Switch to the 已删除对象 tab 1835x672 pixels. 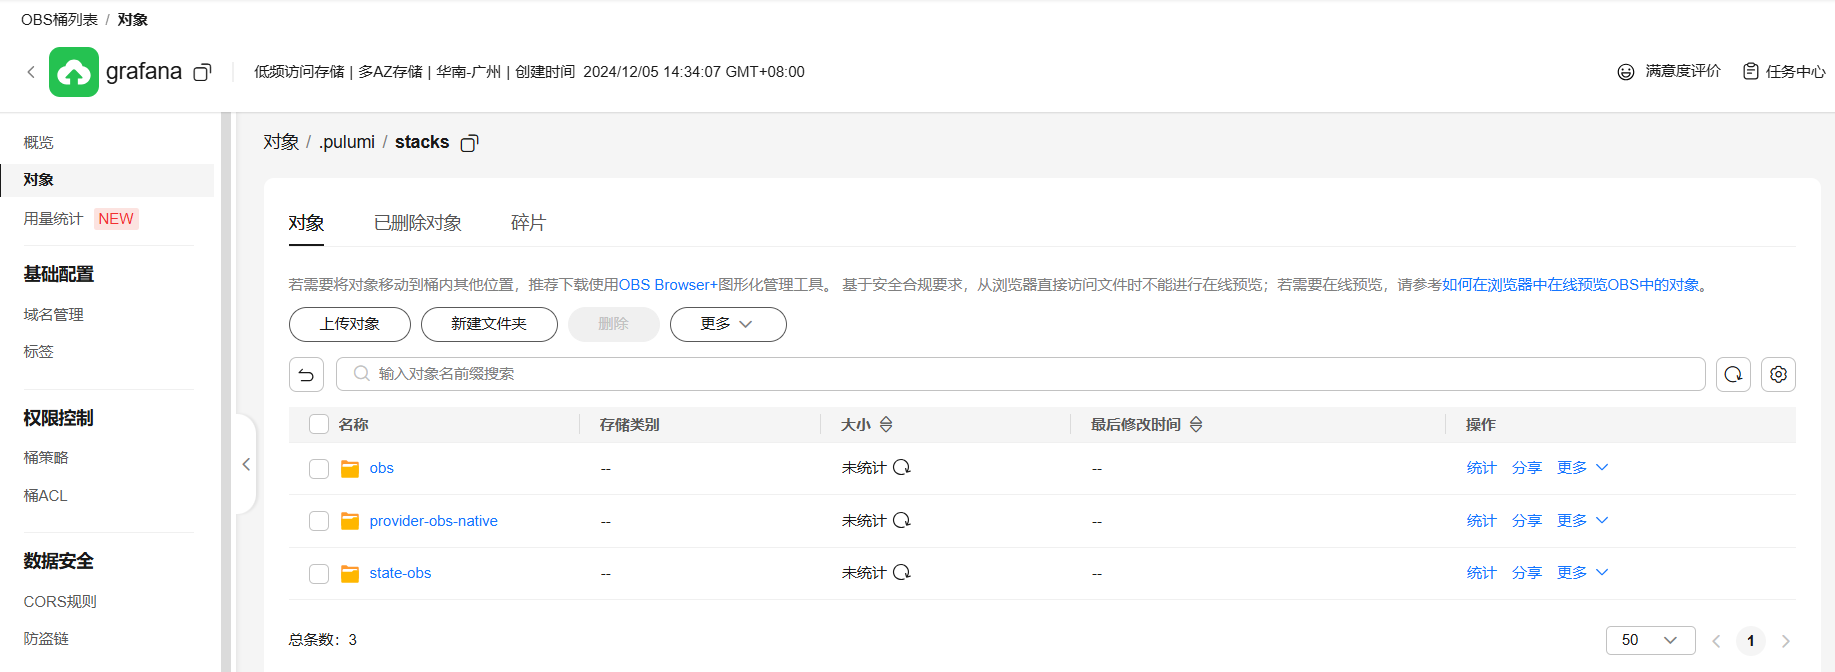tap(417, 223)
